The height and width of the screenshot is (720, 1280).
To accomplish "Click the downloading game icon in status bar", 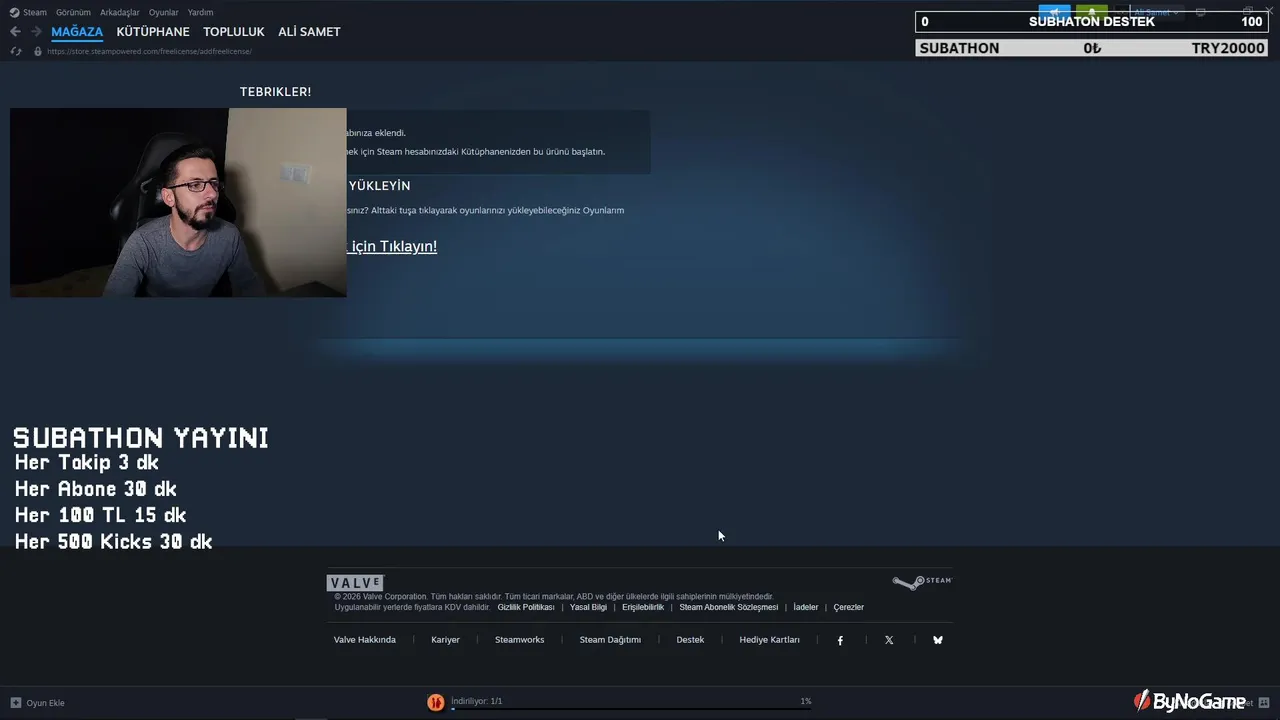I will coord(436,702).
